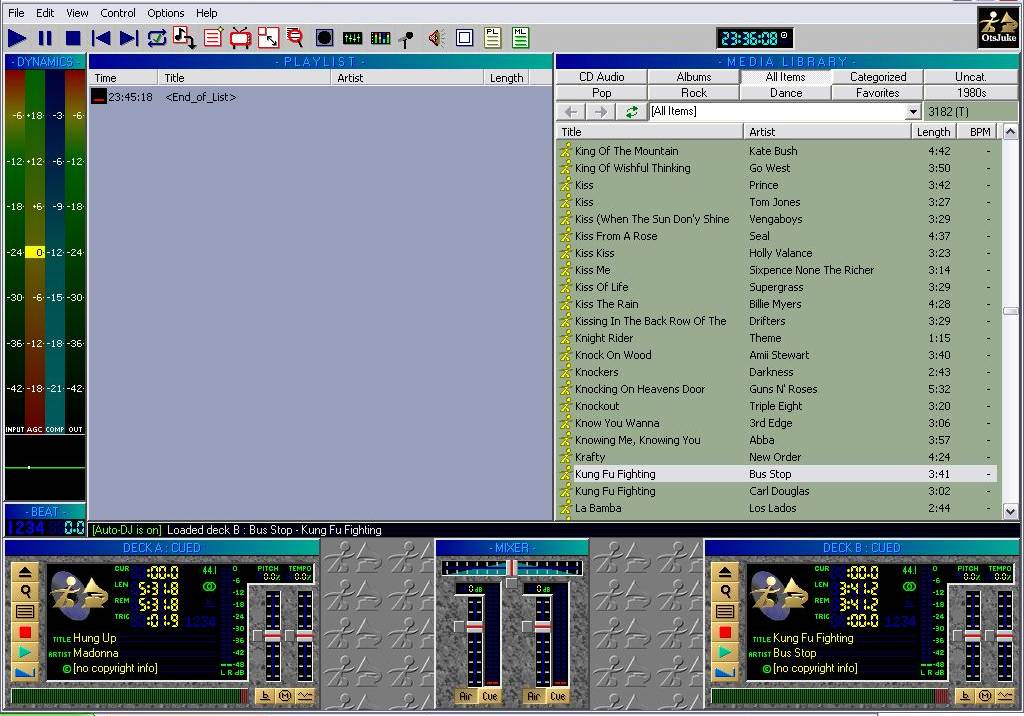
Task: Expand the [All Items] dropdown
Action: click(x=913, y=112)
